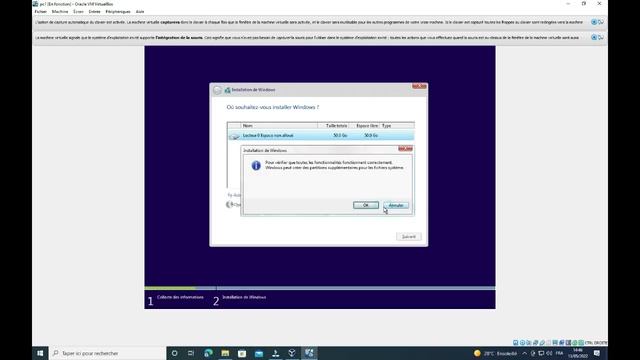Open the Fichier menu in VirtualBox
This screenshot has width=640, height=360.
[40, 11]
